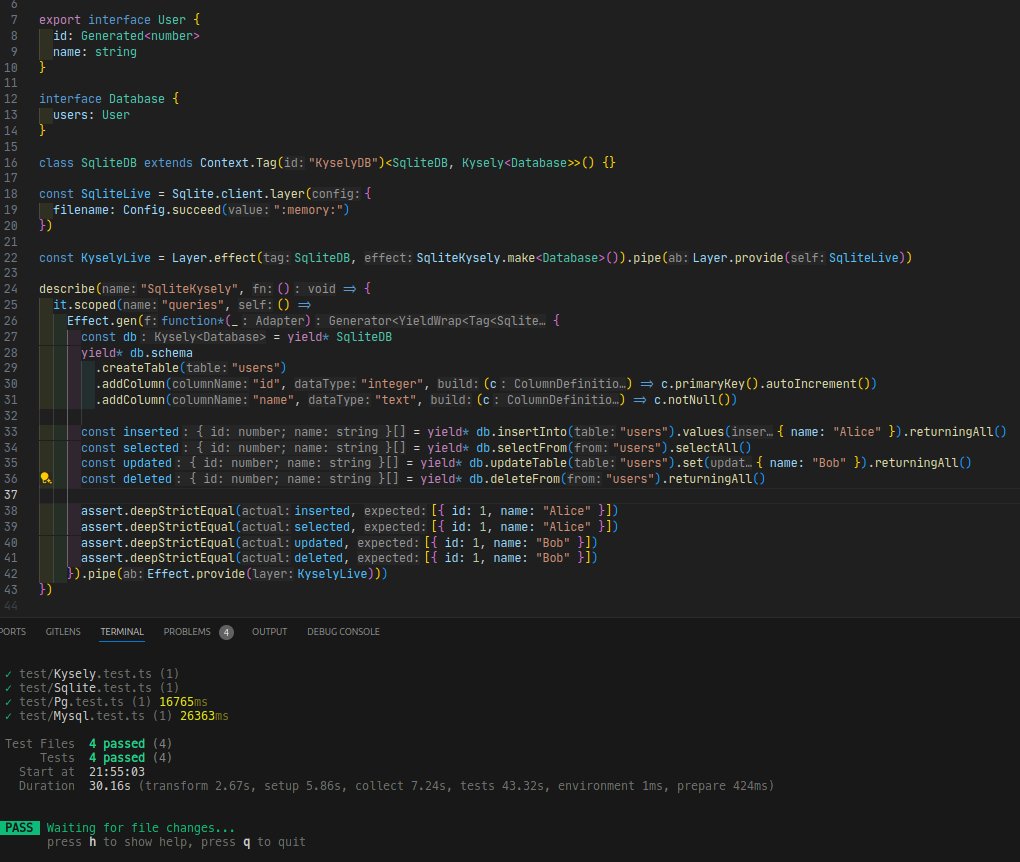The width and height of the screenshot is (1020, 862).
Task: Click 'Database' interface name on line 12
Action: 137,99
